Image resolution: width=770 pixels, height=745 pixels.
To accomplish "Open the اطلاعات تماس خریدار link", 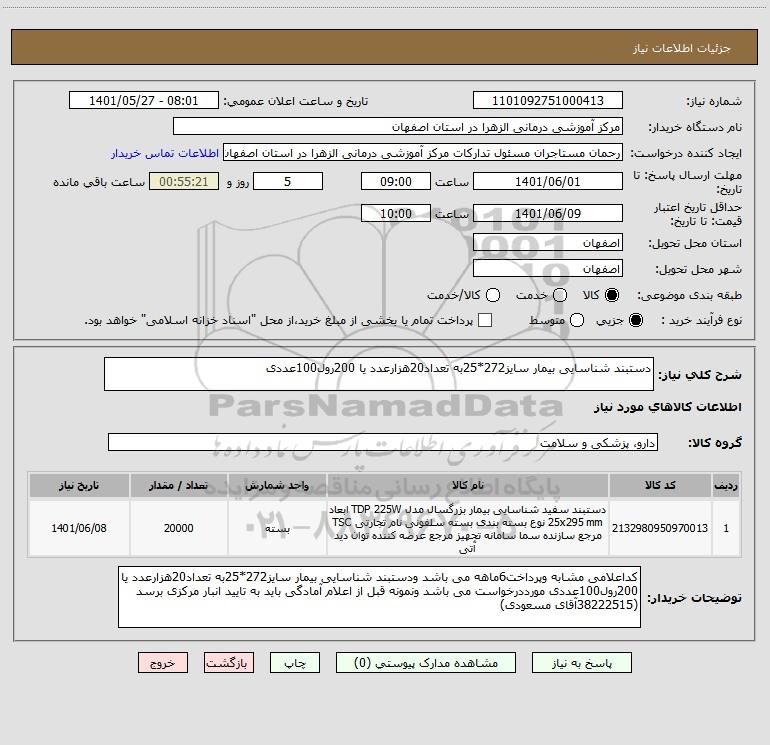I will click(165, 153).
